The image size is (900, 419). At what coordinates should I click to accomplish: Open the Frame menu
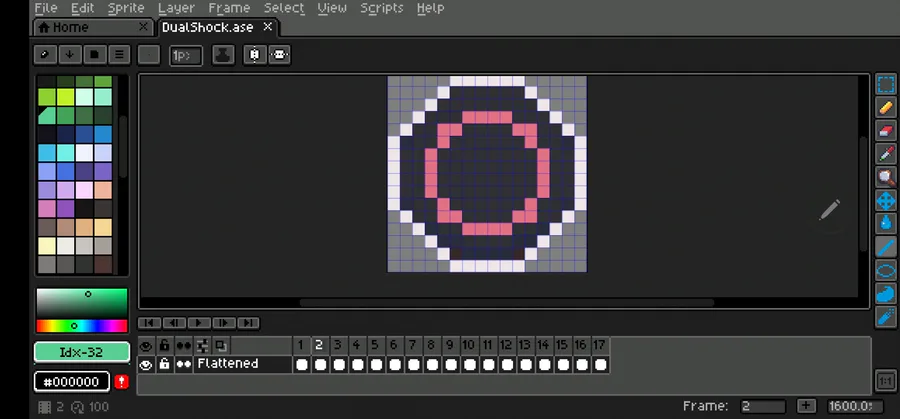229,8
